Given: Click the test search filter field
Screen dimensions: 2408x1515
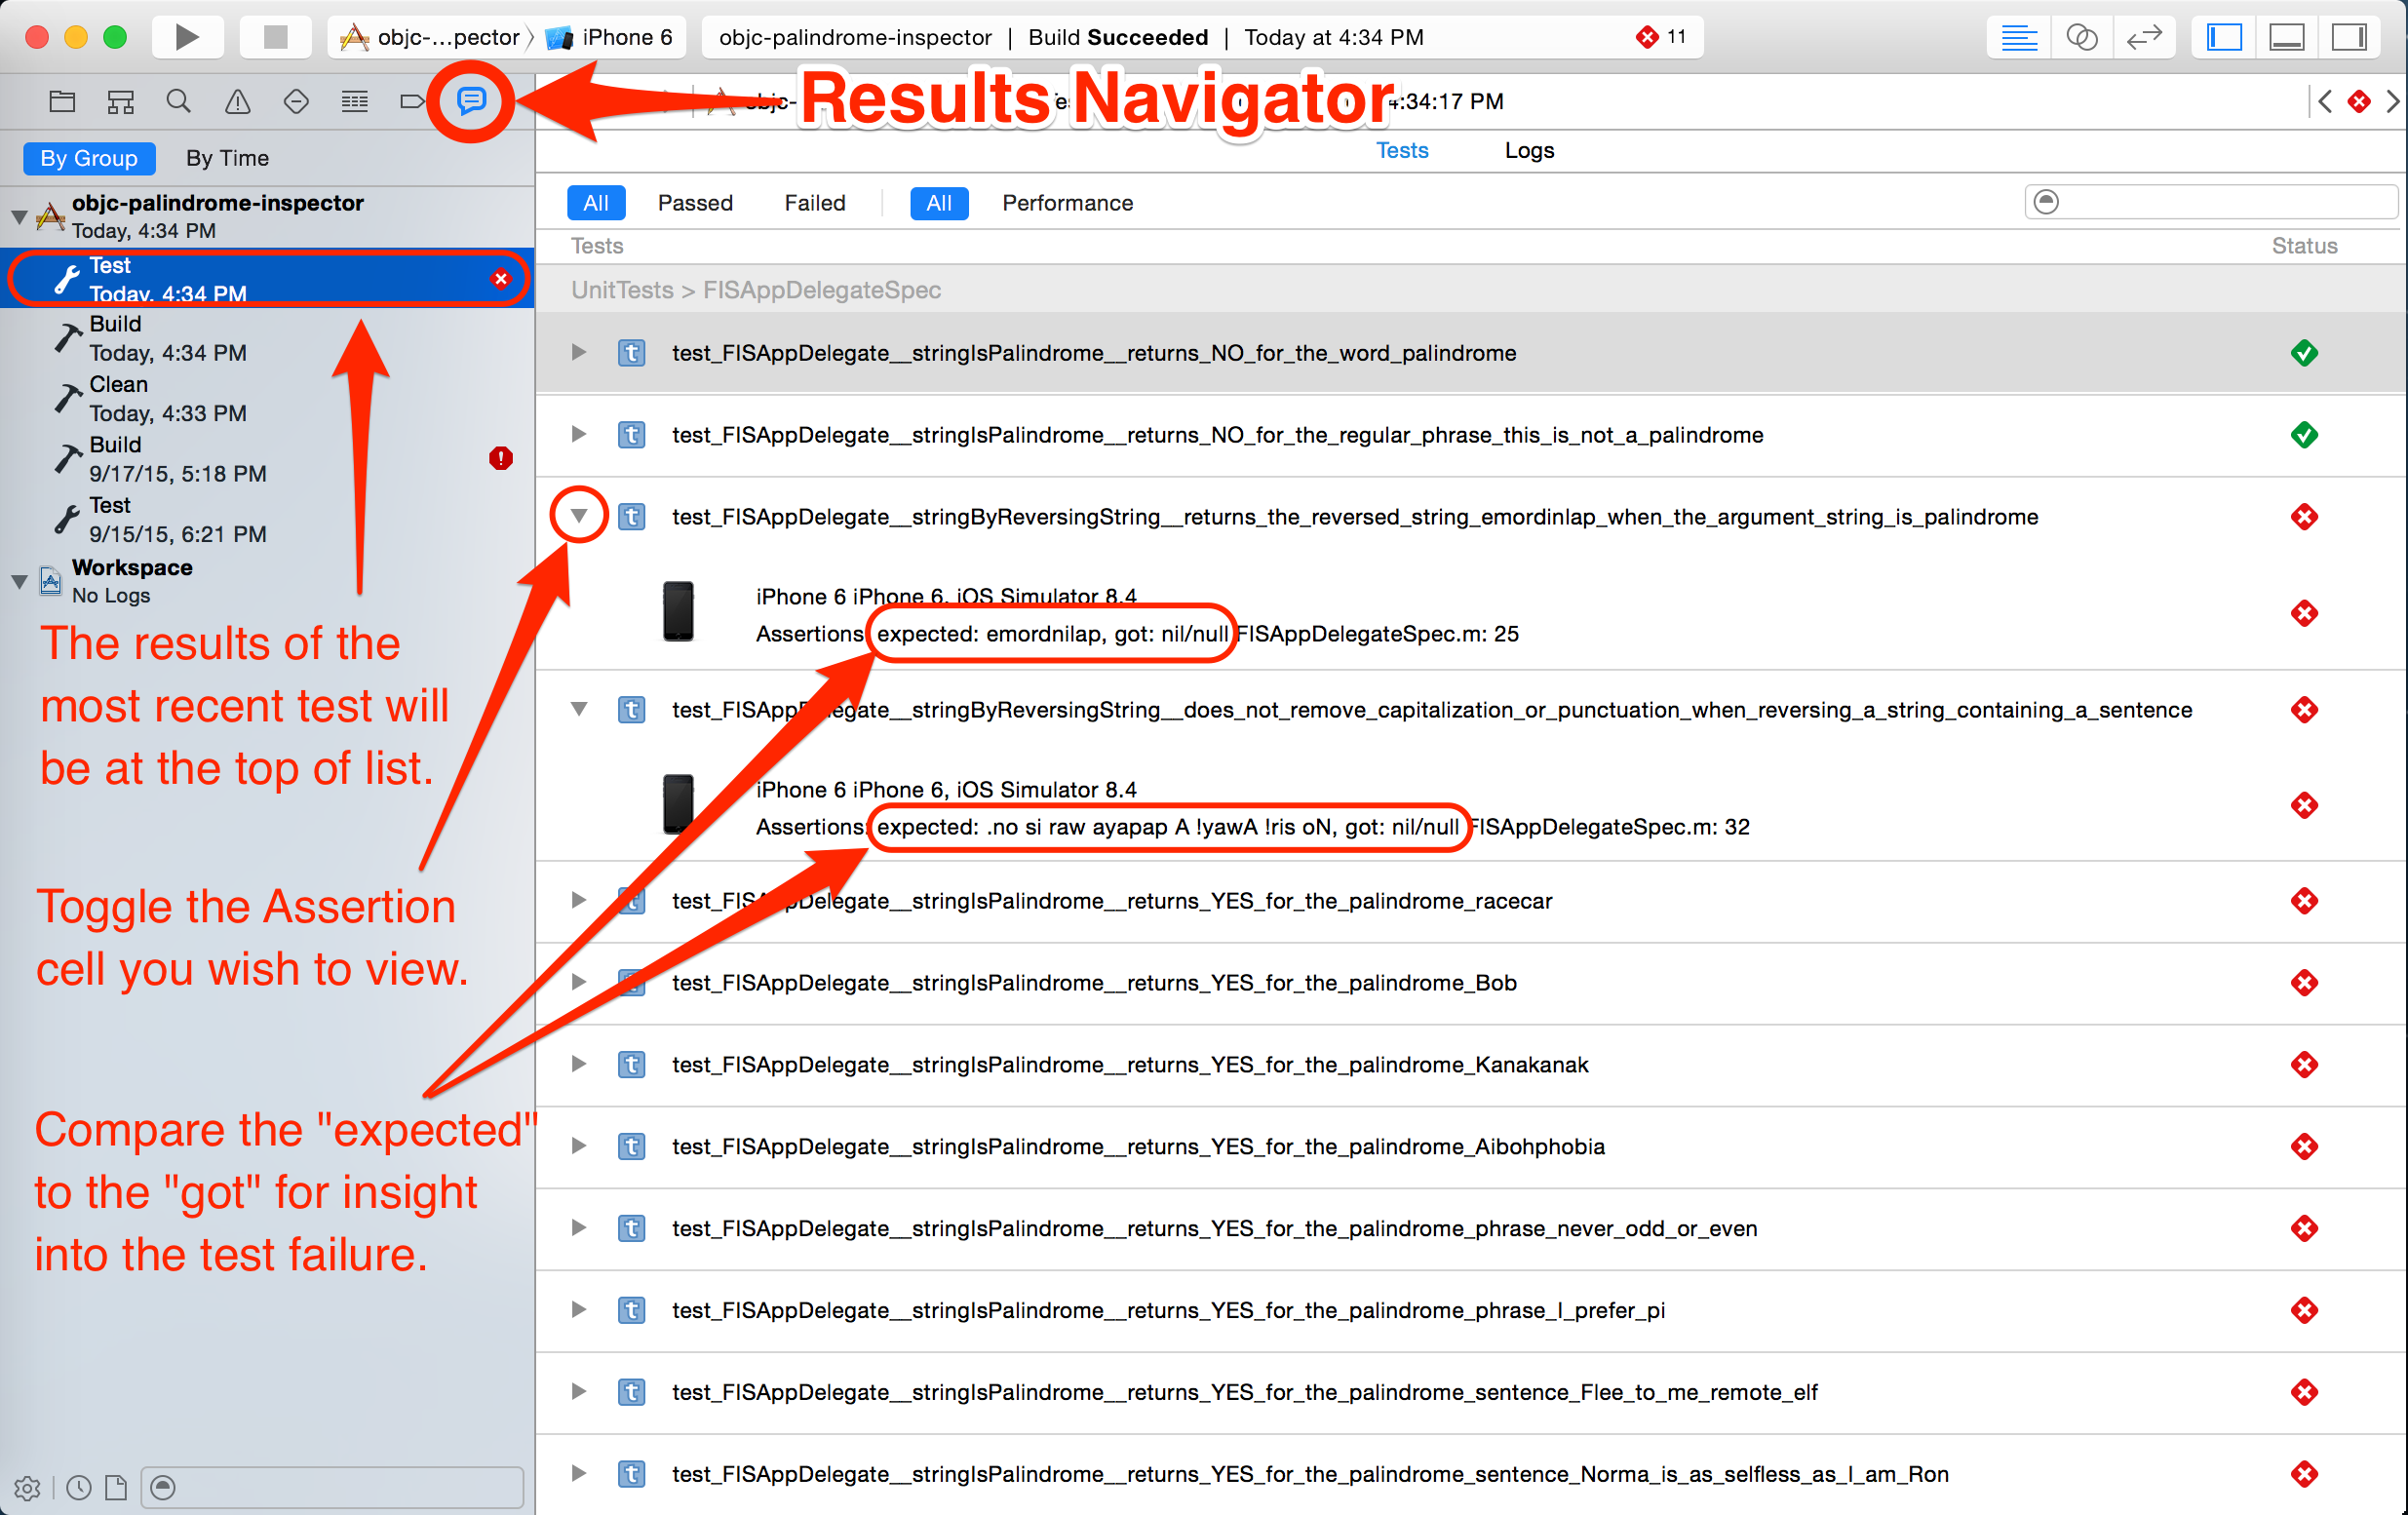Looking at the screenshot, I should click(x=2220, y=202).
